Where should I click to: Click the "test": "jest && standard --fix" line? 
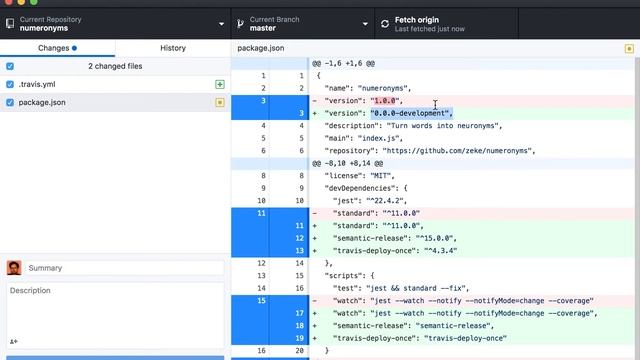point(471,288)
